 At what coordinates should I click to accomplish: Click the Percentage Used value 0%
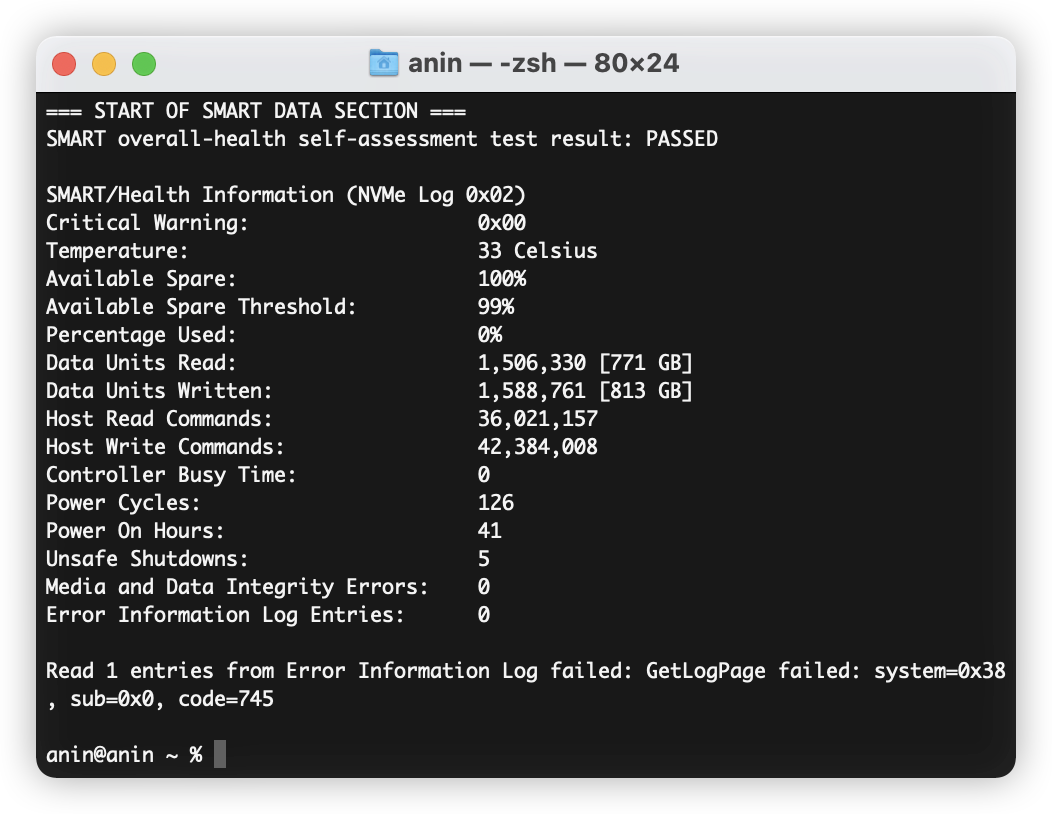pos(490,335)
